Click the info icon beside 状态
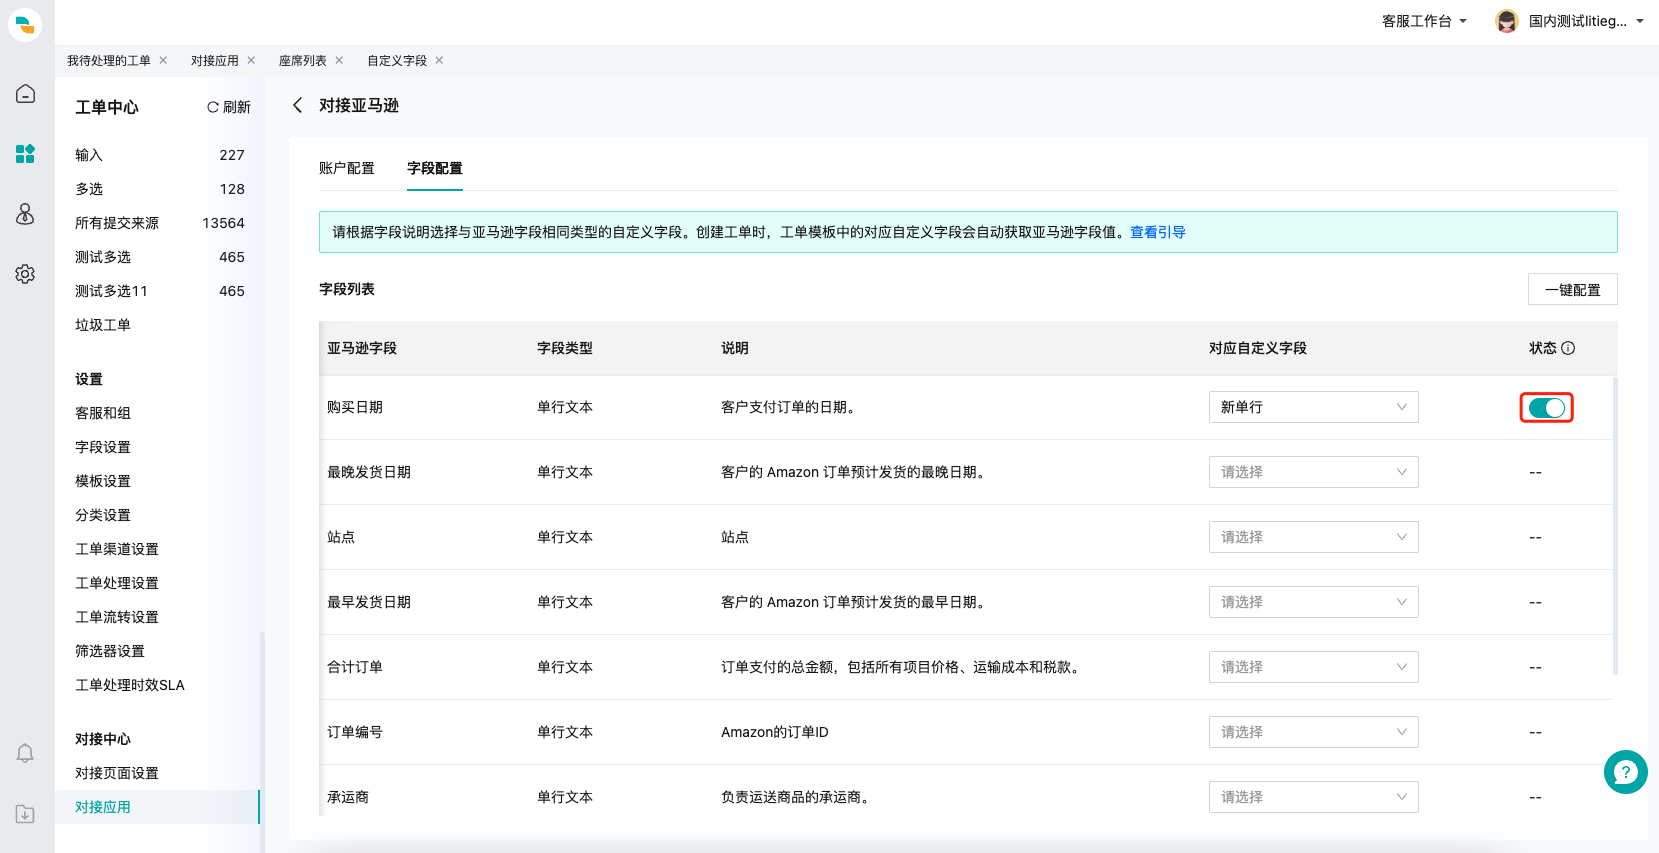This screenshot has height=853, width=1659. pos(1568,348)
